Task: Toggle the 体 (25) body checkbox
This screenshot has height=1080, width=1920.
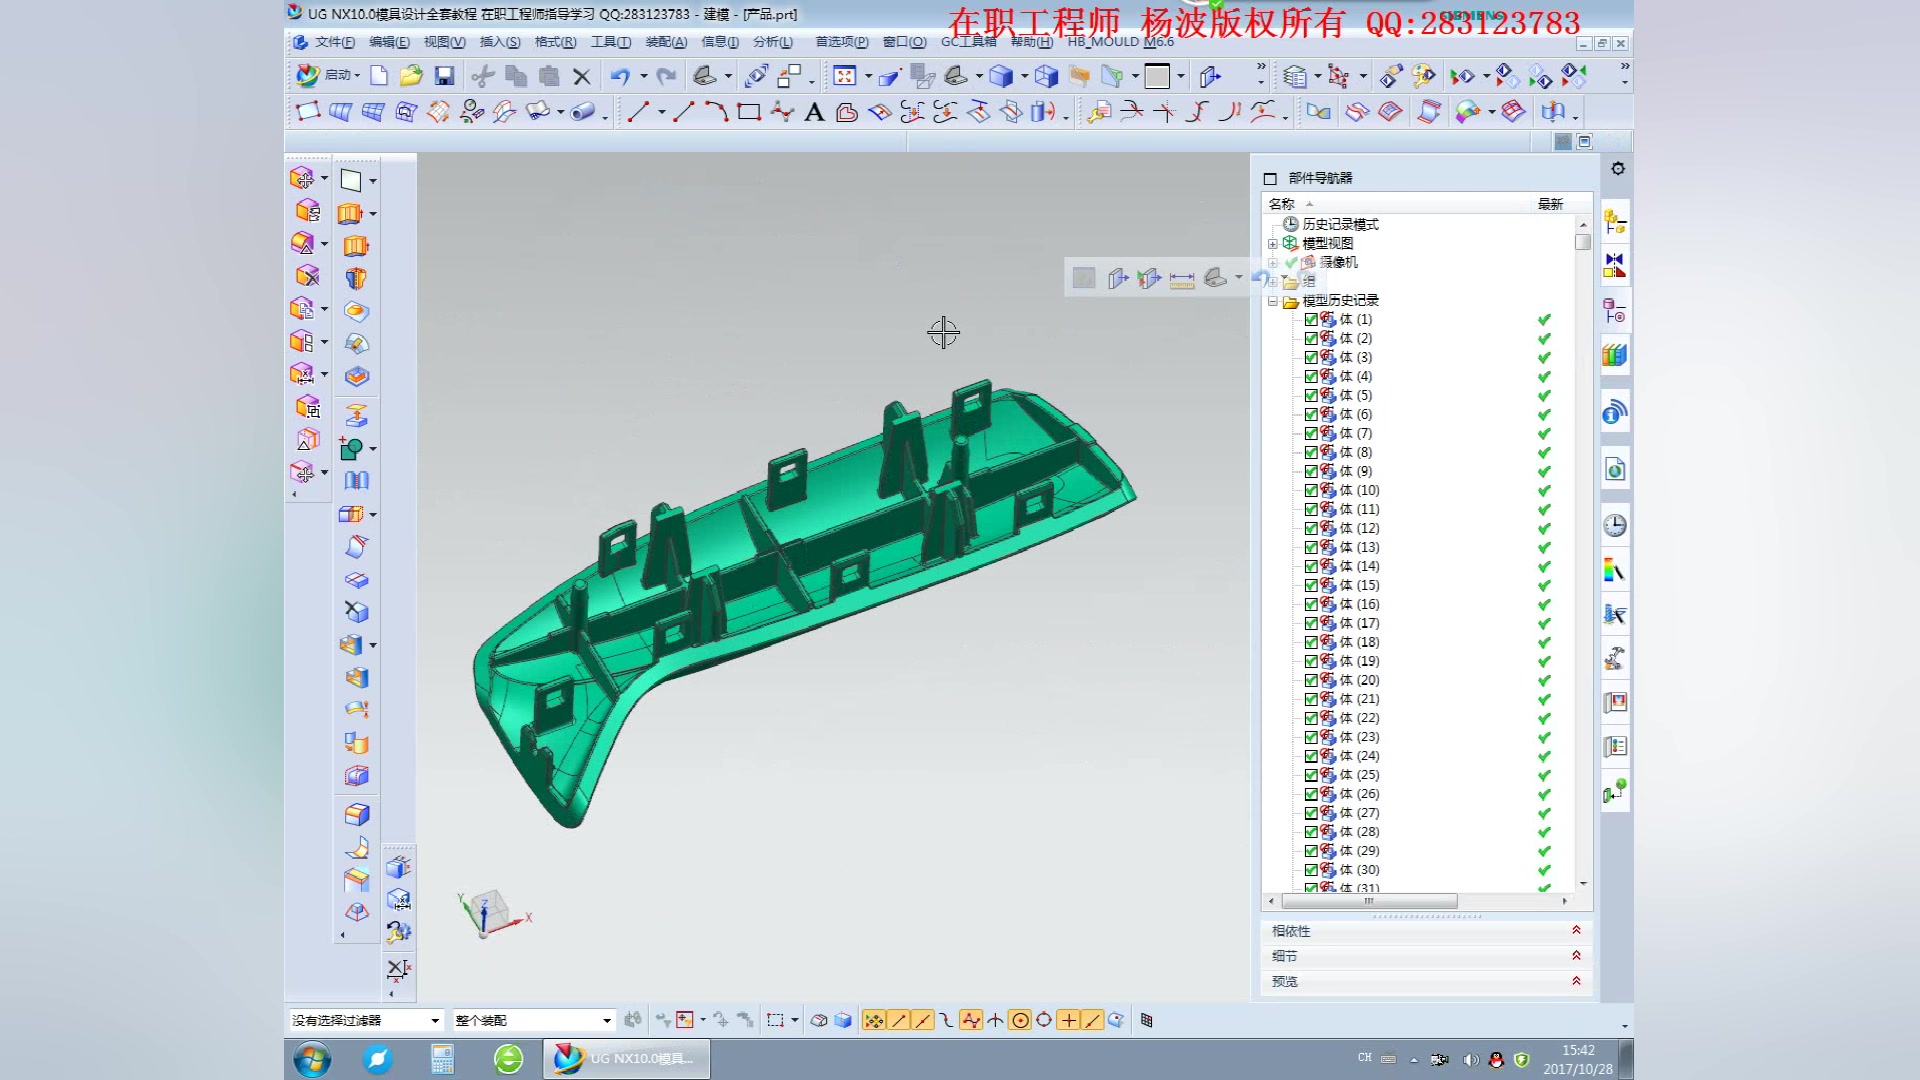Action: click(1311, 776)
